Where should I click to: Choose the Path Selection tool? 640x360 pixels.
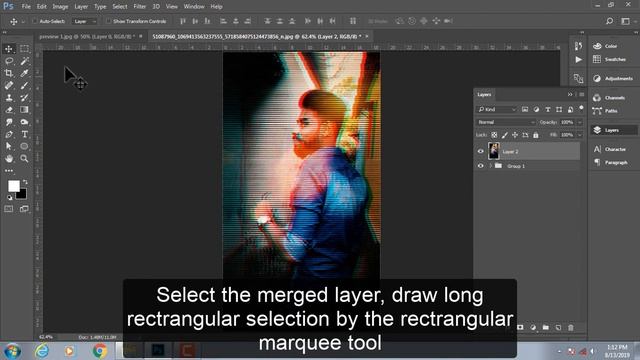click(9, 146)
